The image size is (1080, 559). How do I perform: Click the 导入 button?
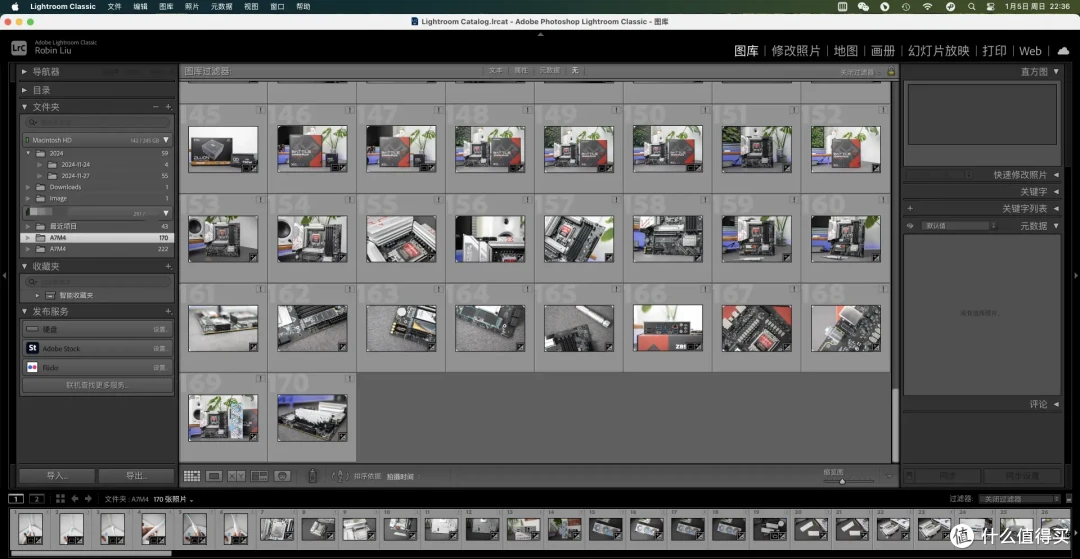click(x=56, y=476)
